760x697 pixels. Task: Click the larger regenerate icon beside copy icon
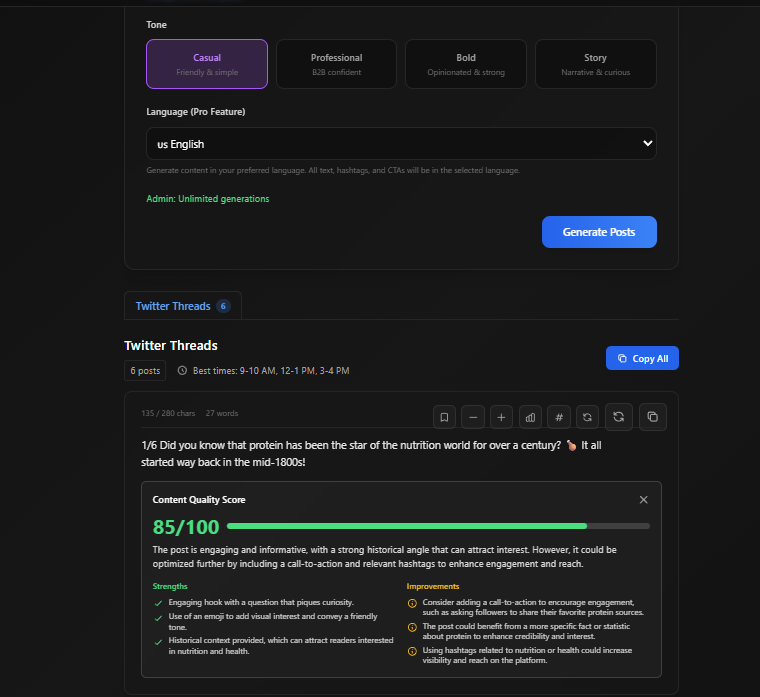coord(619,417)
